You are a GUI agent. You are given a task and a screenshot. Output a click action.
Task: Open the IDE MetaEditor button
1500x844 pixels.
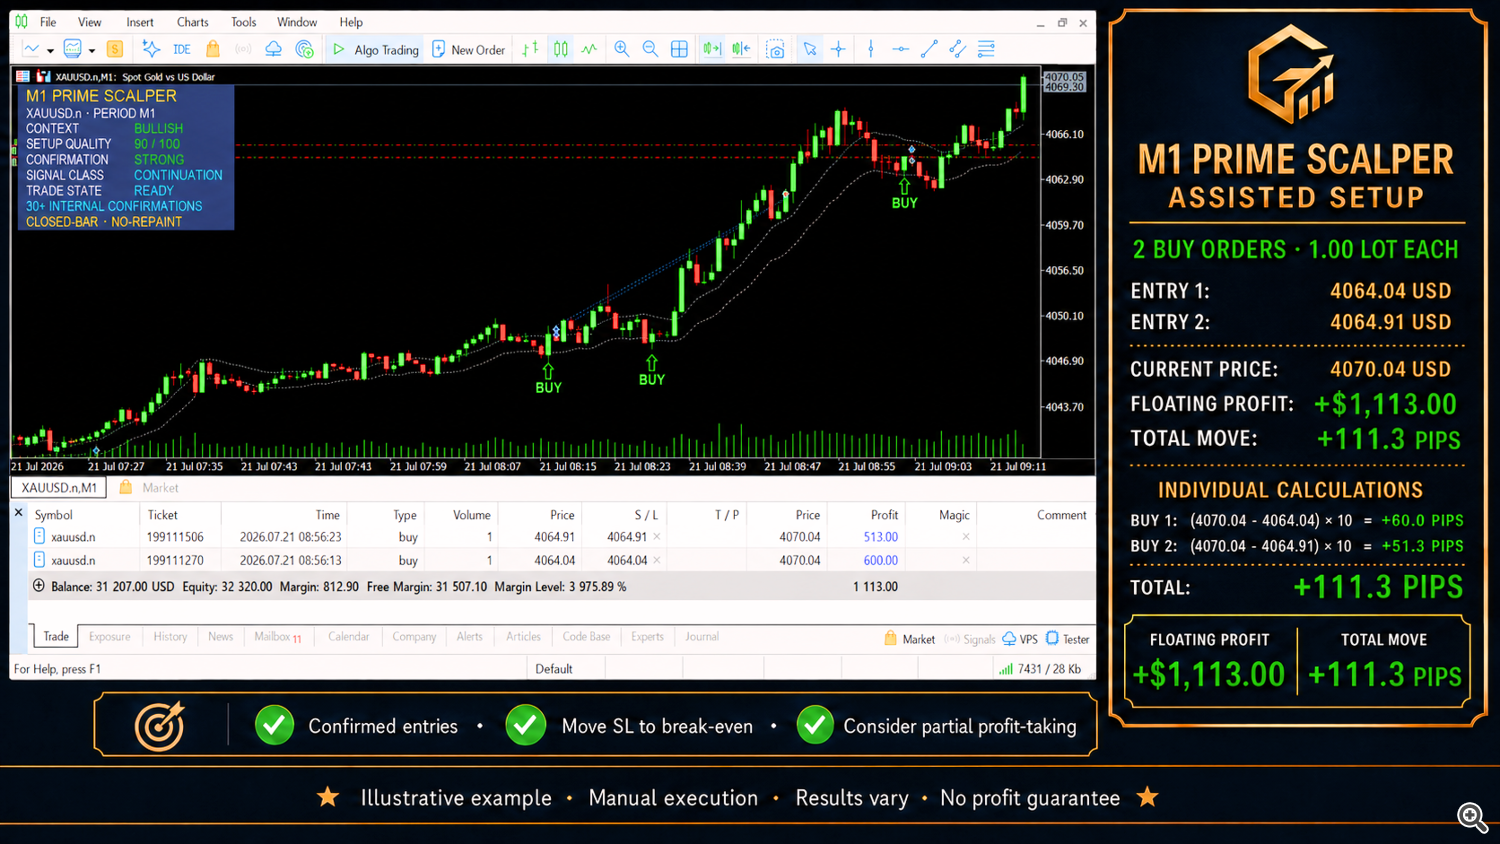(x=181, y=49)
